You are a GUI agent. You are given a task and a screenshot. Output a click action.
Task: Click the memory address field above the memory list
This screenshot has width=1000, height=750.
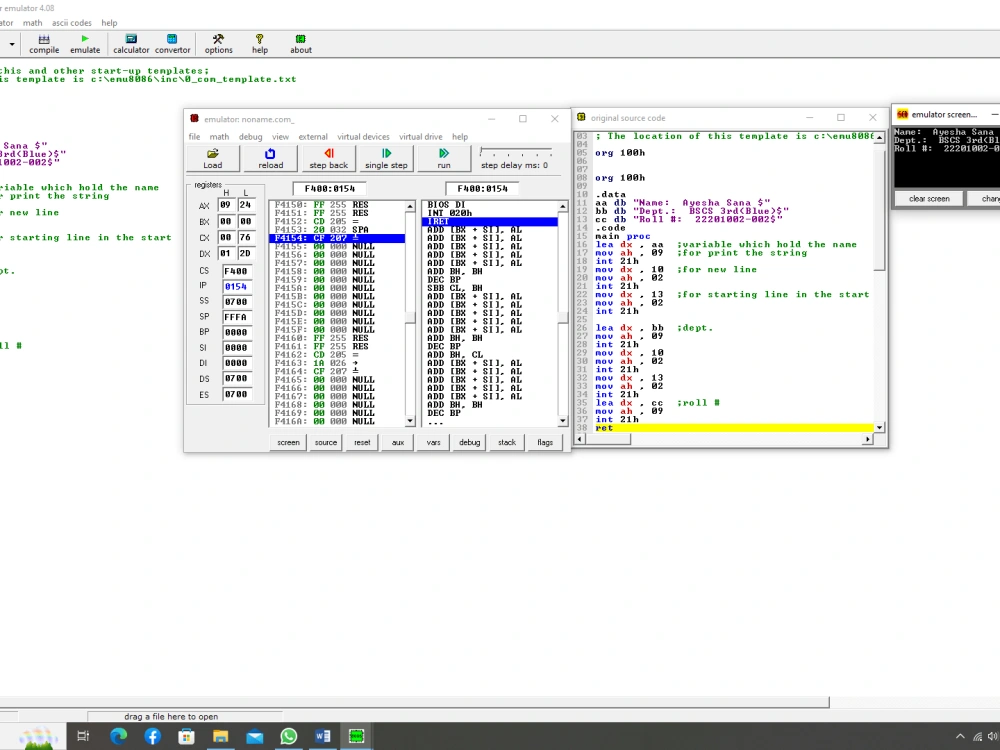click(x=329, y=188)
